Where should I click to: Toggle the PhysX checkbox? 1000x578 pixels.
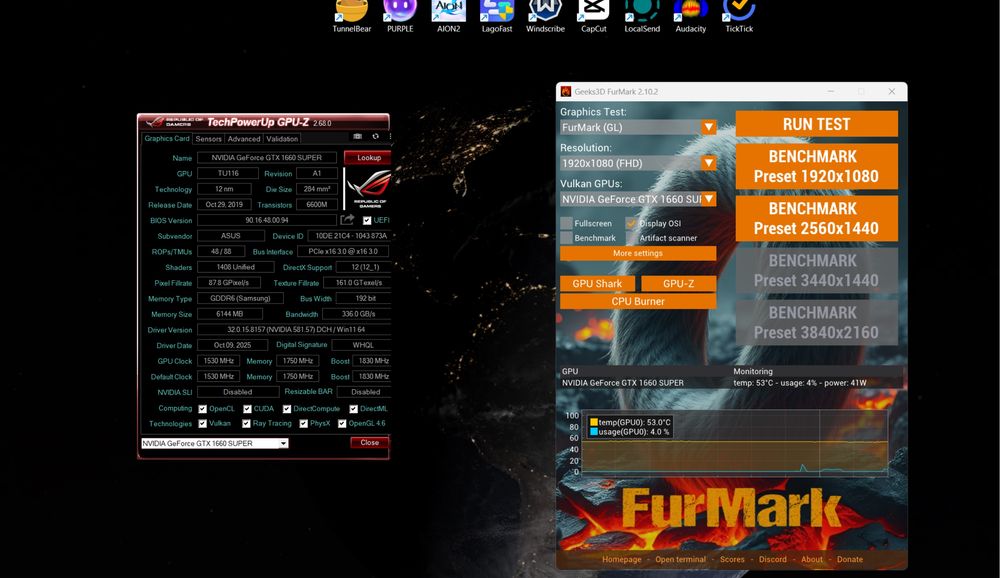[304, 424]
